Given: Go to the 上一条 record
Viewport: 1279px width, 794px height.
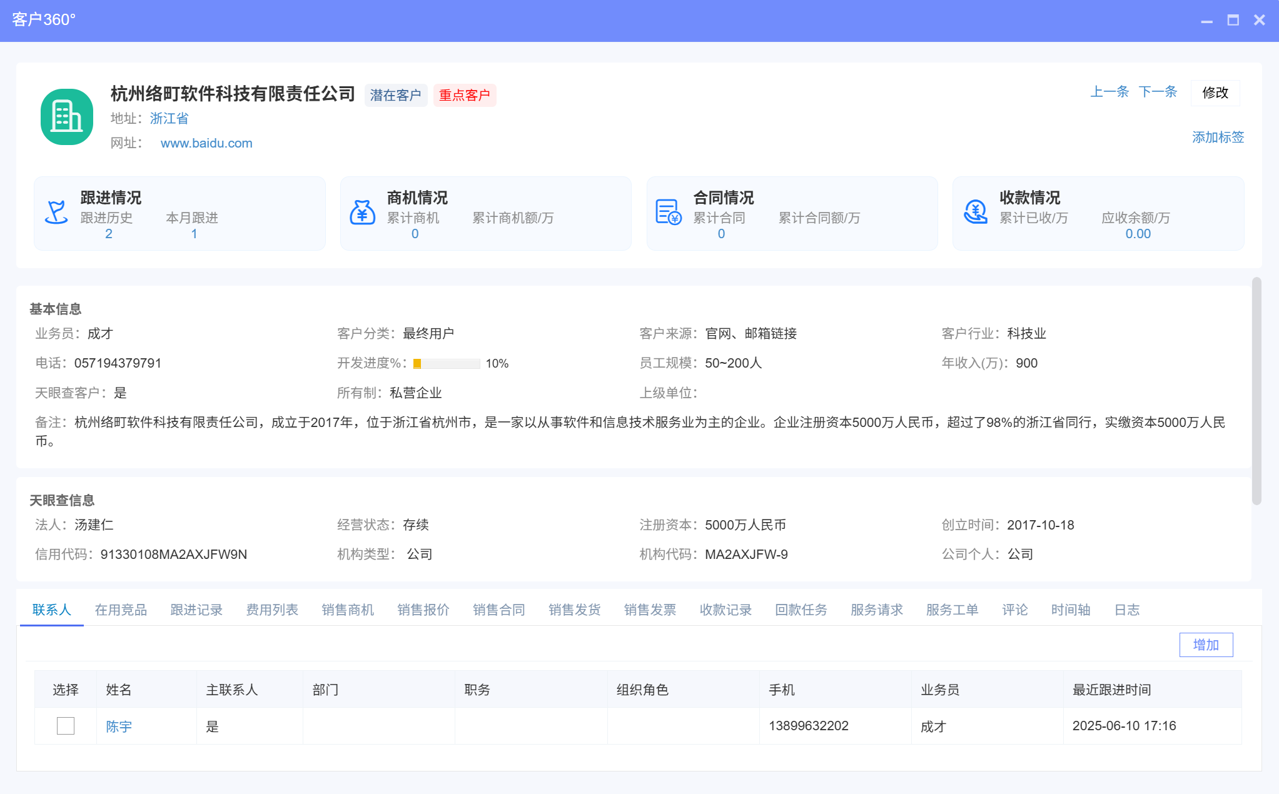Looking at the screenshot, I should pyautogui.click(x=1109, y=91).
